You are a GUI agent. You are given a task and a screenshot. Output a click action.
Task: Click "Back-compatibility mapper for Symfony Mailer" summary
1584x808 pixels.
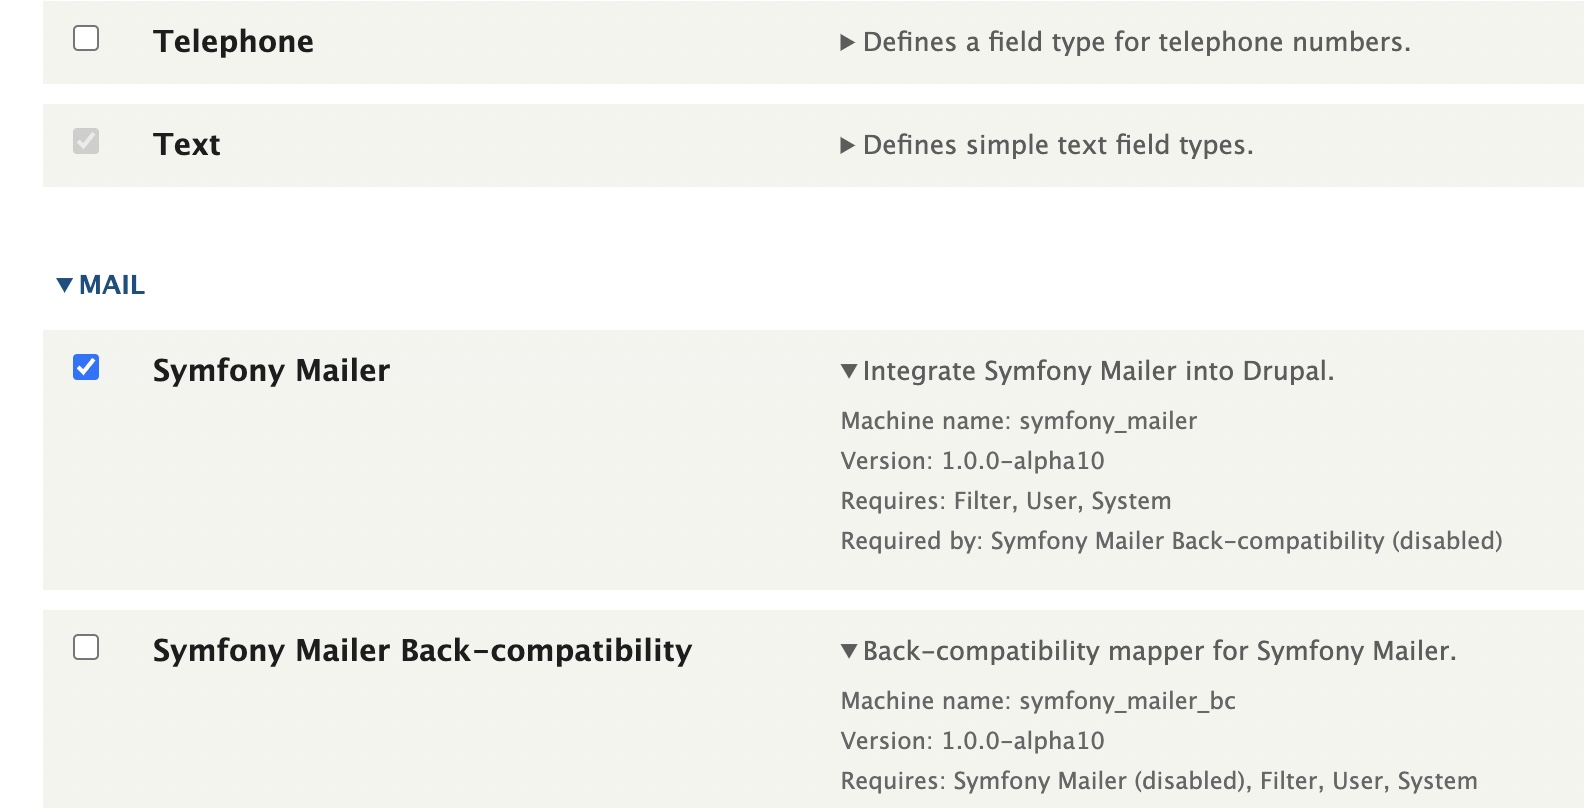1159,651
